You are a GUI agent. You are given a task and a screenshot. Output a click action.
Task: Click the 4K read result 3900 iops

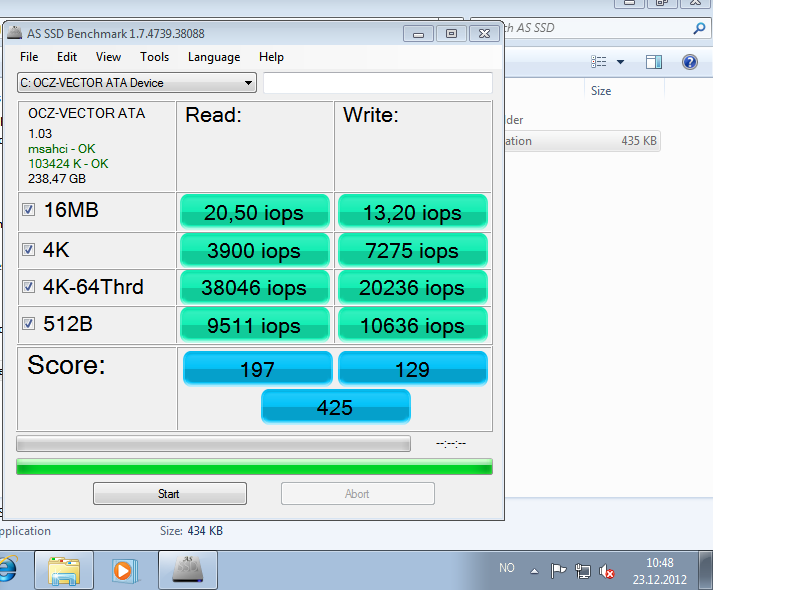pyautogui.click(x=255, y=250)
